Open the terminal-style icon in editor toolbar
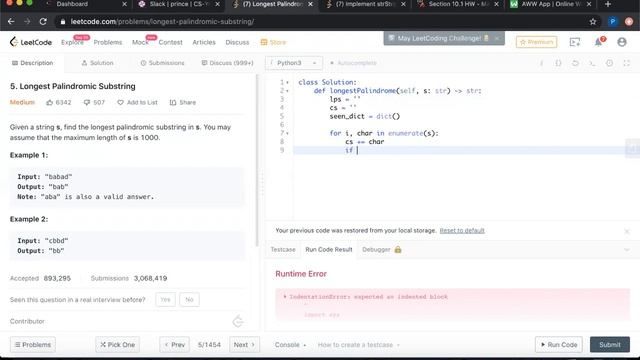Image resolution: width=640 pixels, height=360 pixels. click(592, 63)
